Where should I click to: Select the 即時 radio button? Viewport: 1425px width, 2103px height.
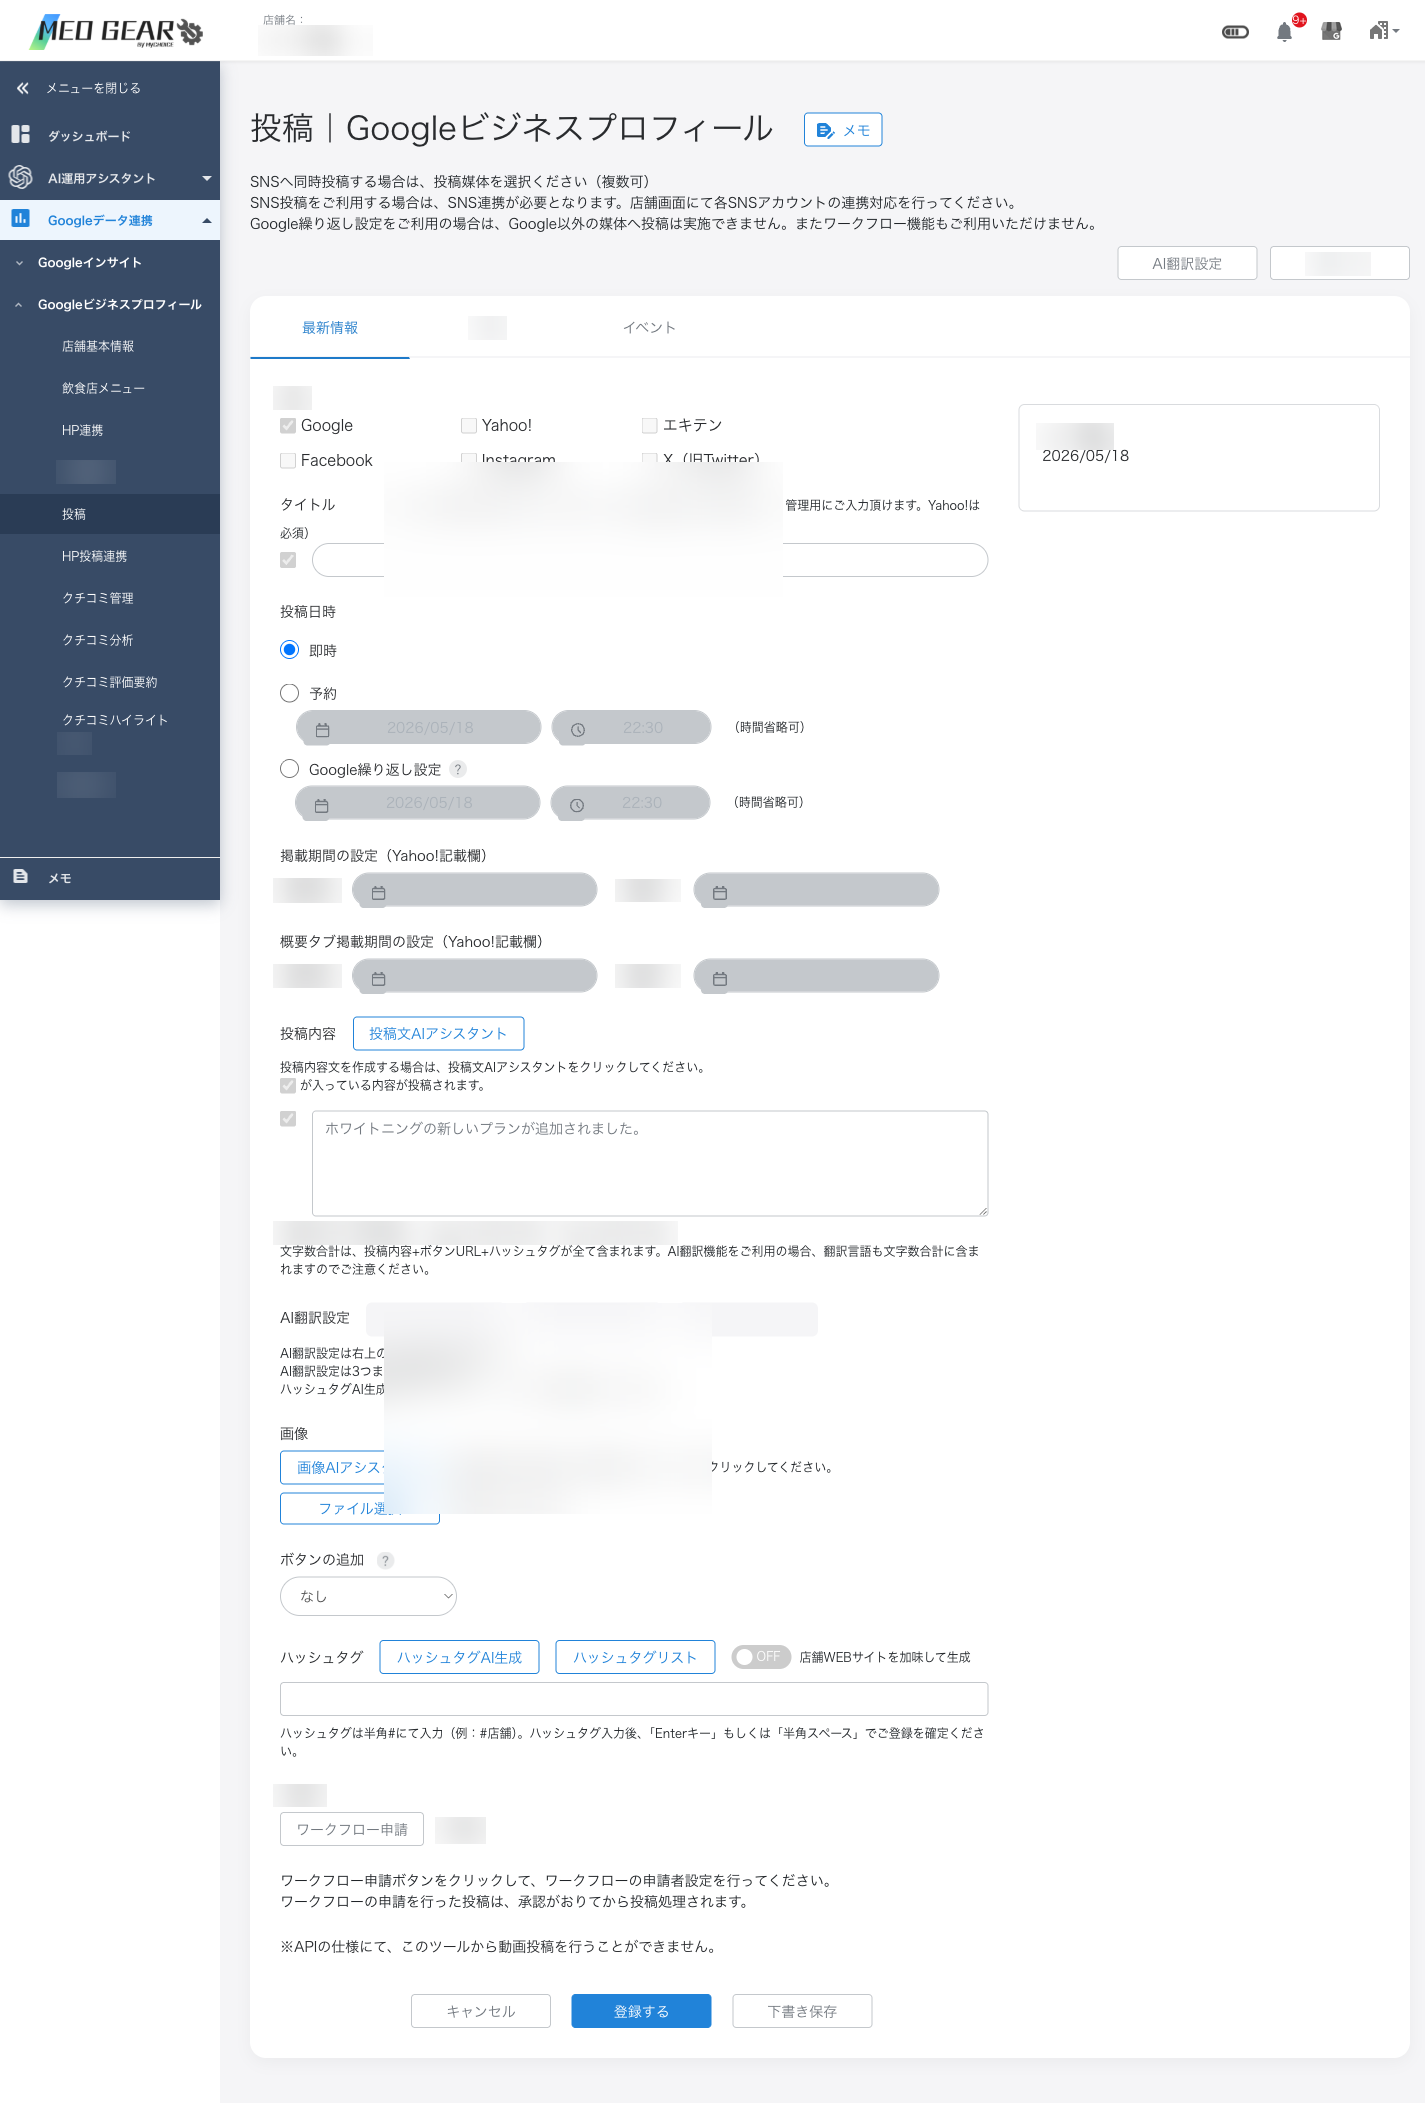[289, 650]
